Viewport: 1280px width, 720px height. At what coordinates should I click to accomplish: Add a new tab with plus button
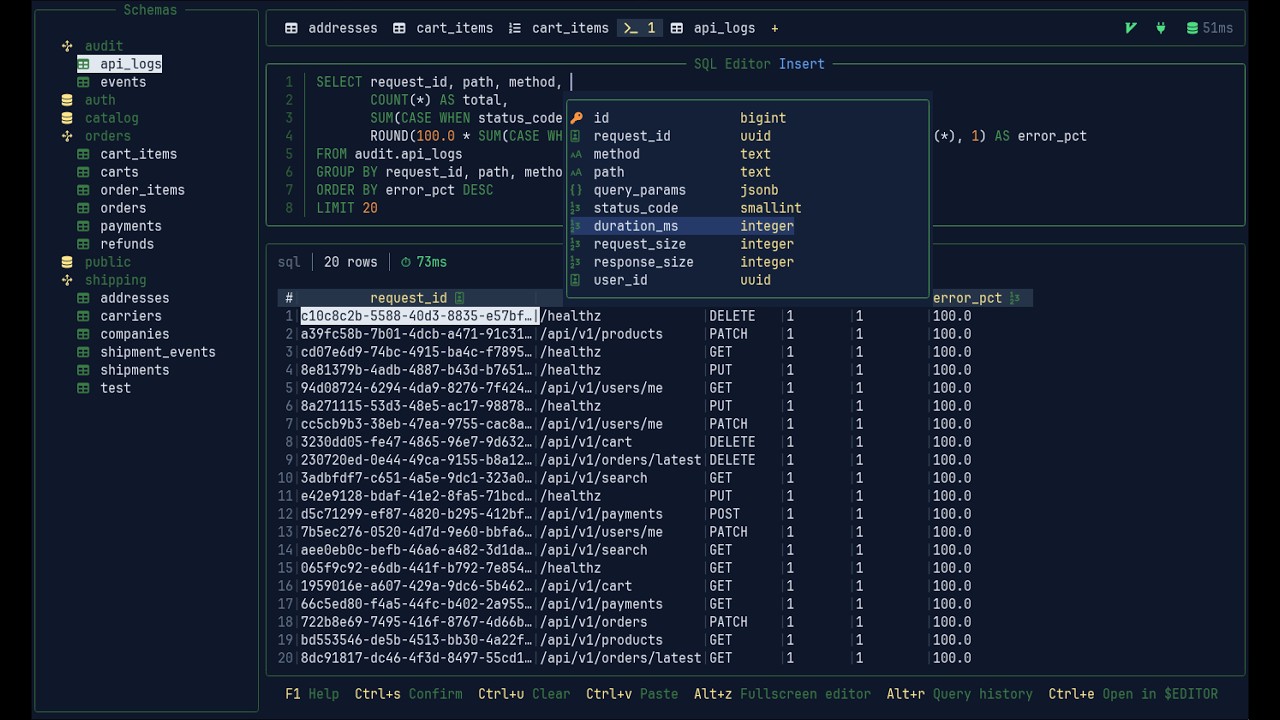(774, 28)
